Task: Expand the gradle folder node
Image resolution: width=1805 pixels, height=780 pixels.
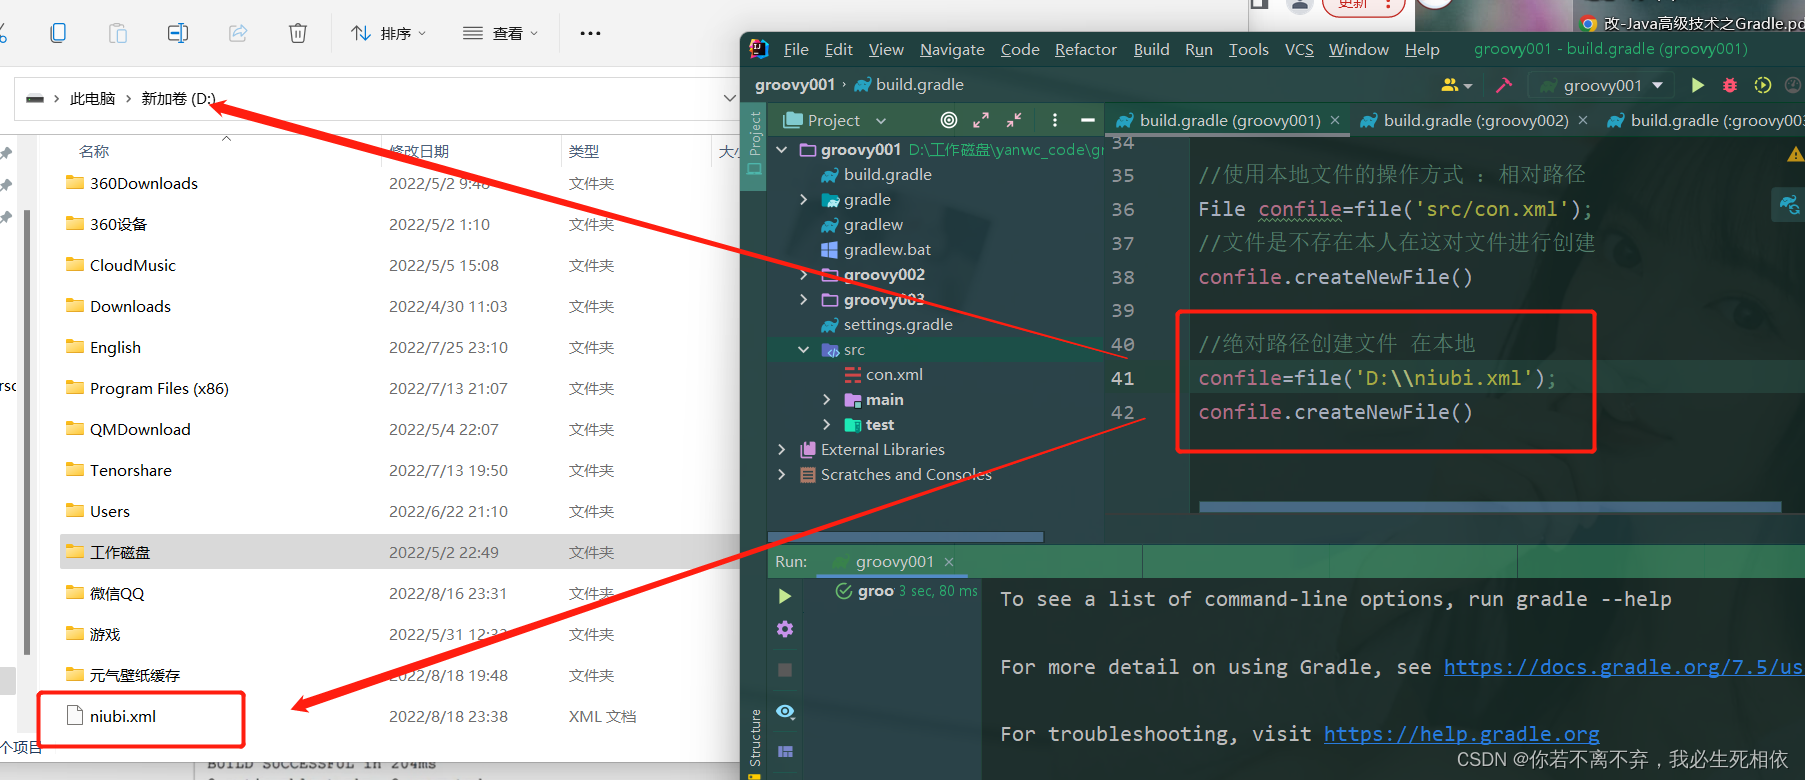Action: (804, 200)
